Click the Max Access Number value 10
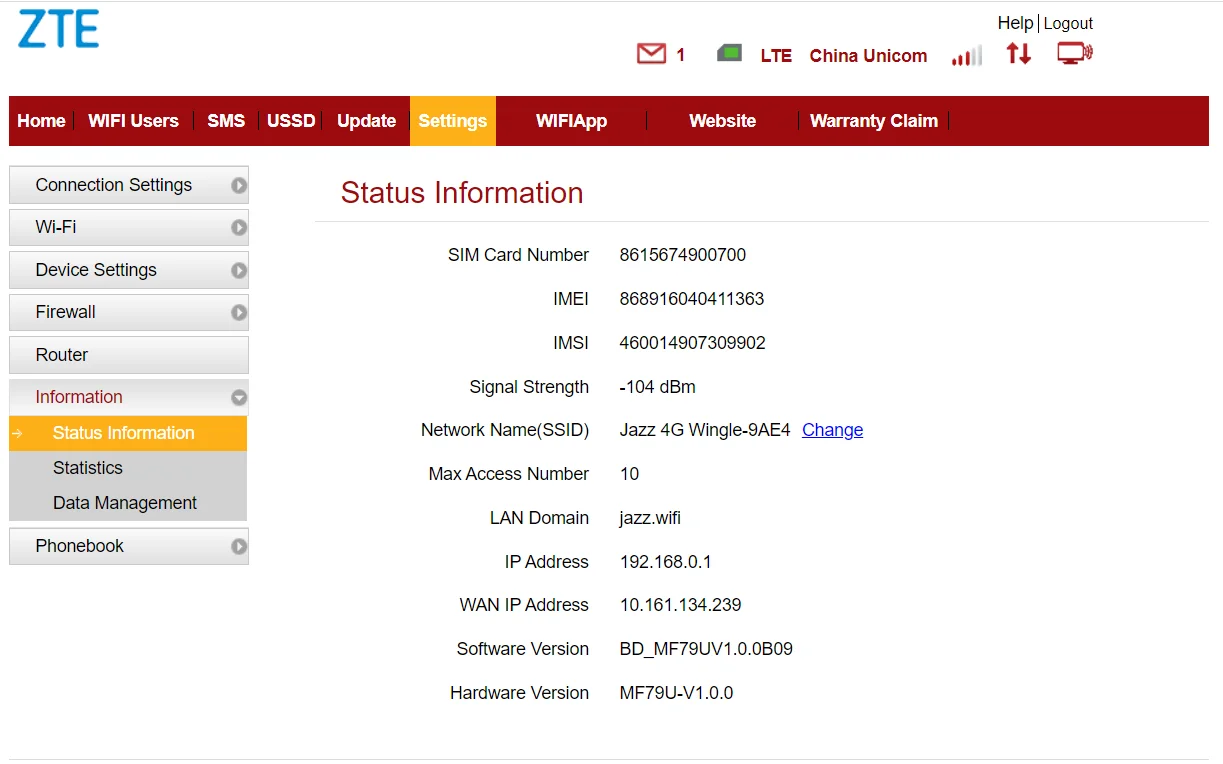The height and width of the screenshot is (764, 1223). click(x=629, y=474)
